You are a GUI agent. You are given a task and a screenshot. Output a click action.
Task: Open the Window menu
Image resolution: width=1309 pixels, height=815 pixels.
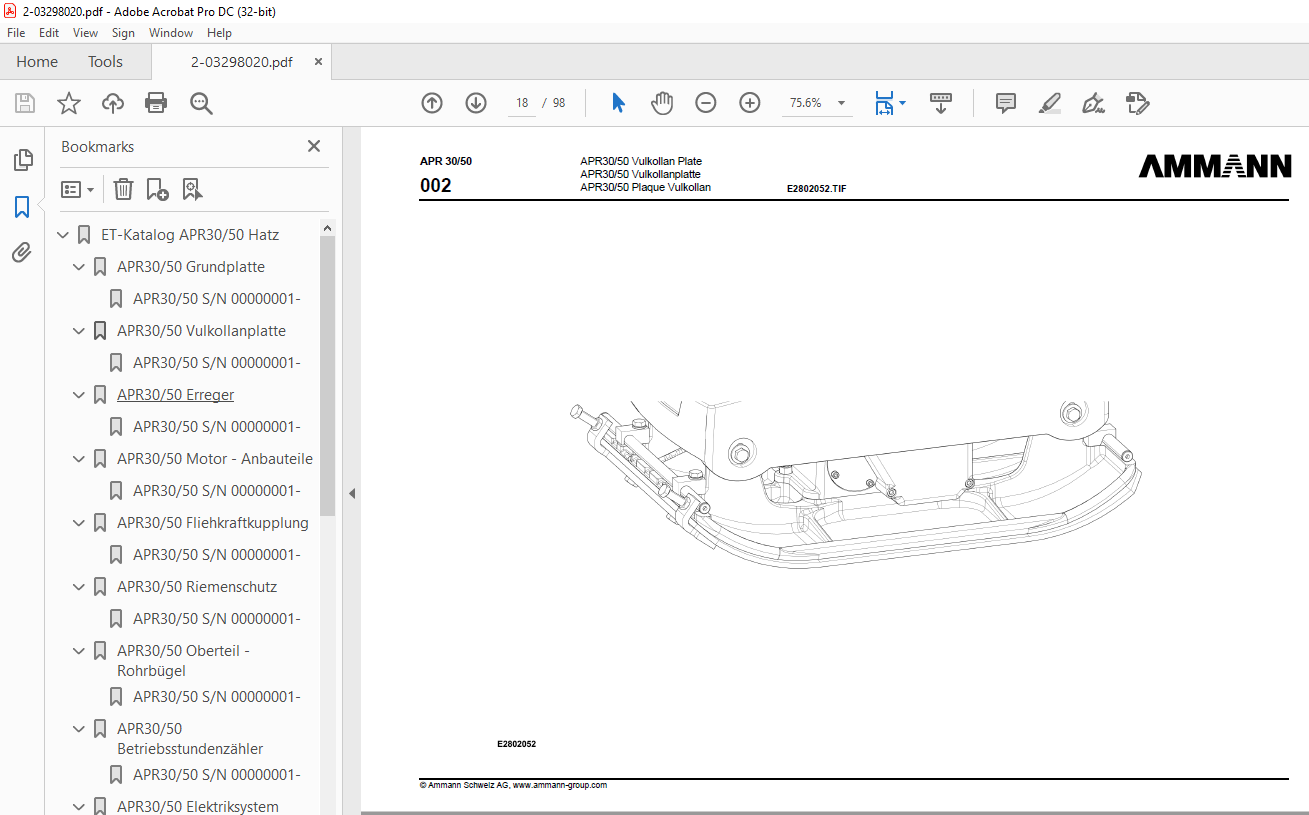coord(171,33)
